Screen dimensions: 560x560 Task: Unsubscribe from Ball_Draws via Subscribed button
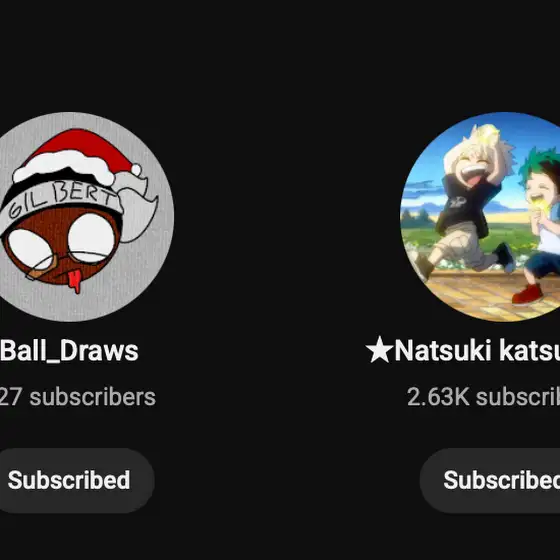[x=69, y=480]
